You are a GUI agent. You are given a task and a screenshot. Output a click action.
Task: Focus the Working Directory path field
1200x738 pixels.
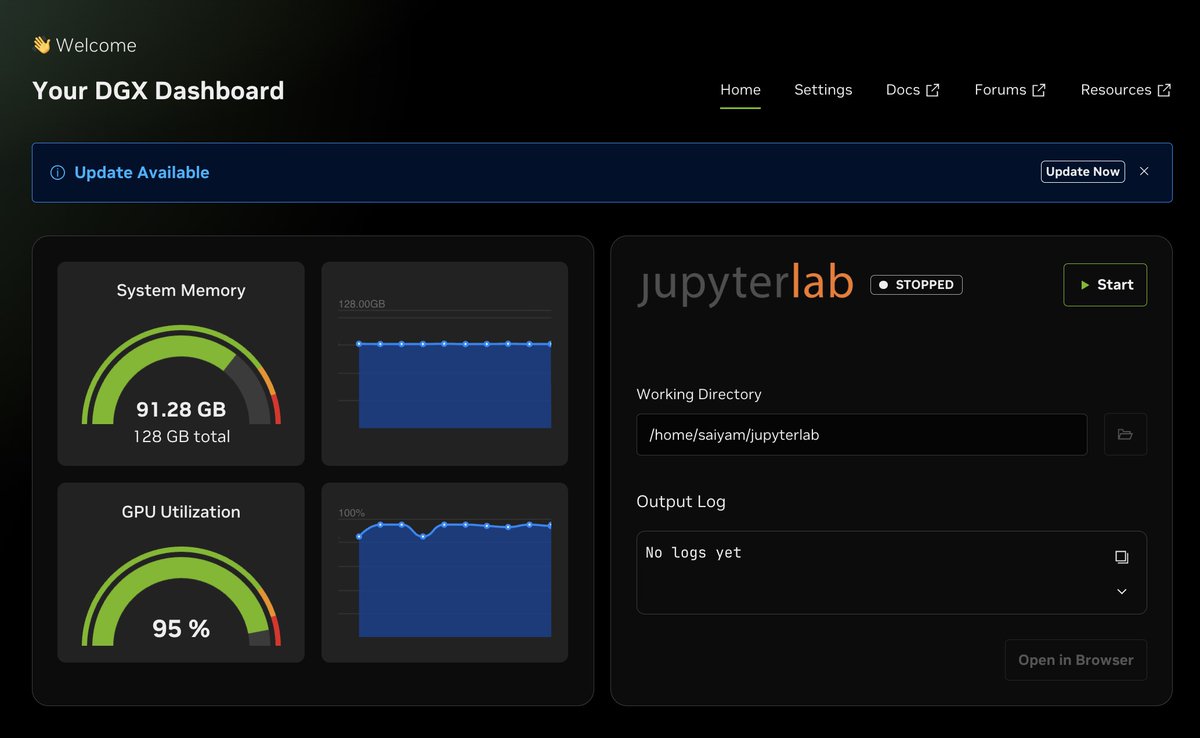pyautogui.click(x=862, y=435)
